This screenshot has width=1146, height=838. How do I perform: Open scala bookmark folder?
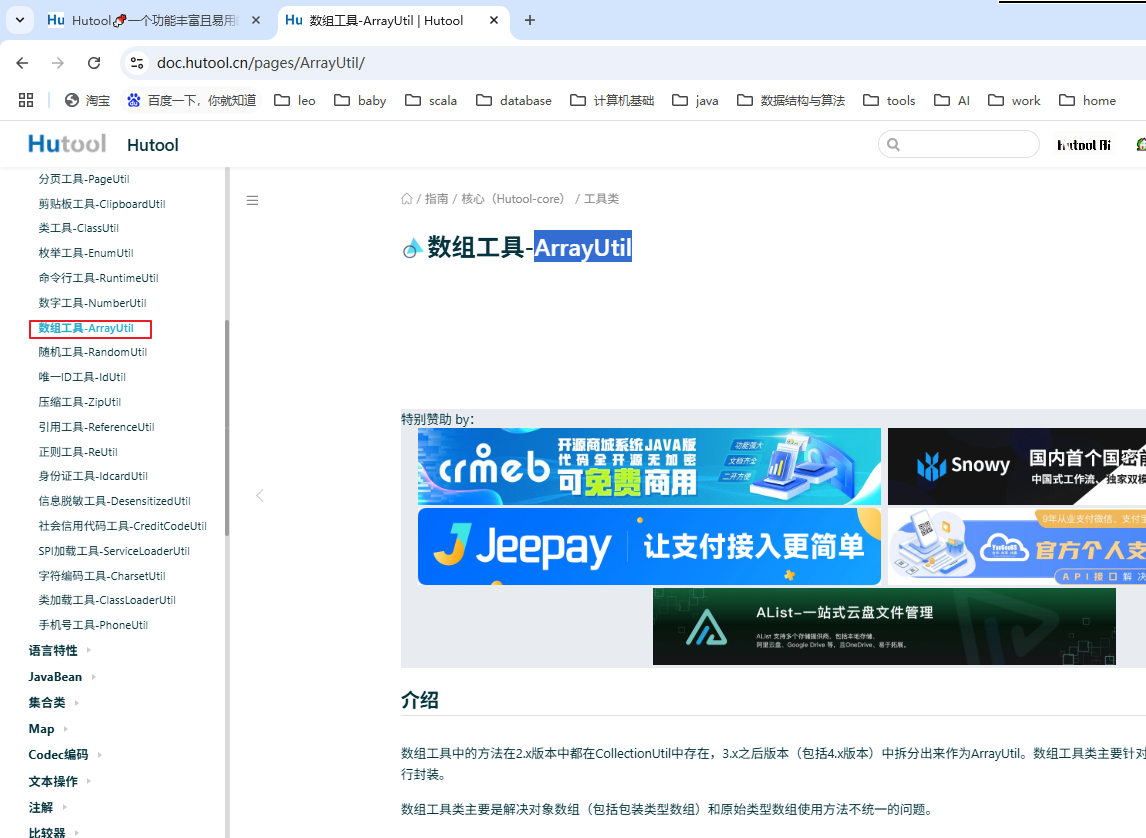(431, 100)
